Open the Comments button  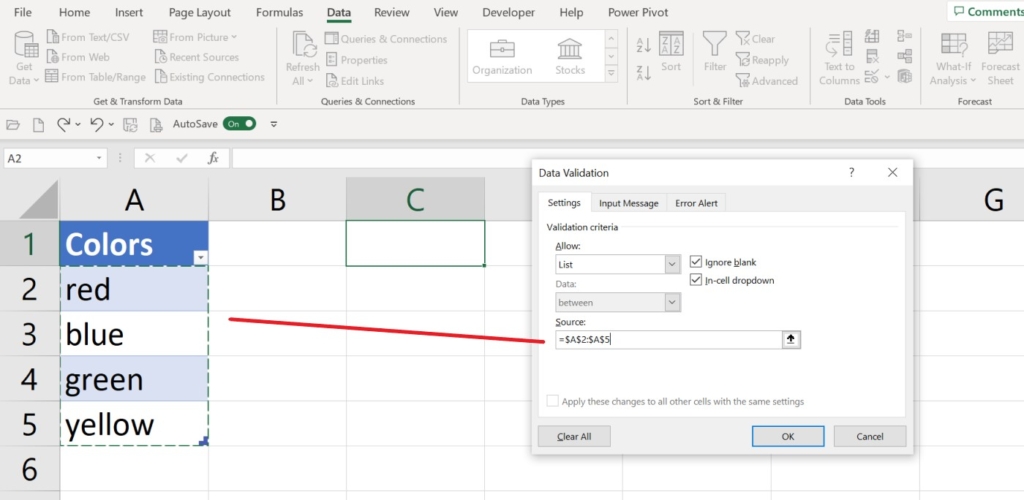pyautogui.click(x=986, y=11)
